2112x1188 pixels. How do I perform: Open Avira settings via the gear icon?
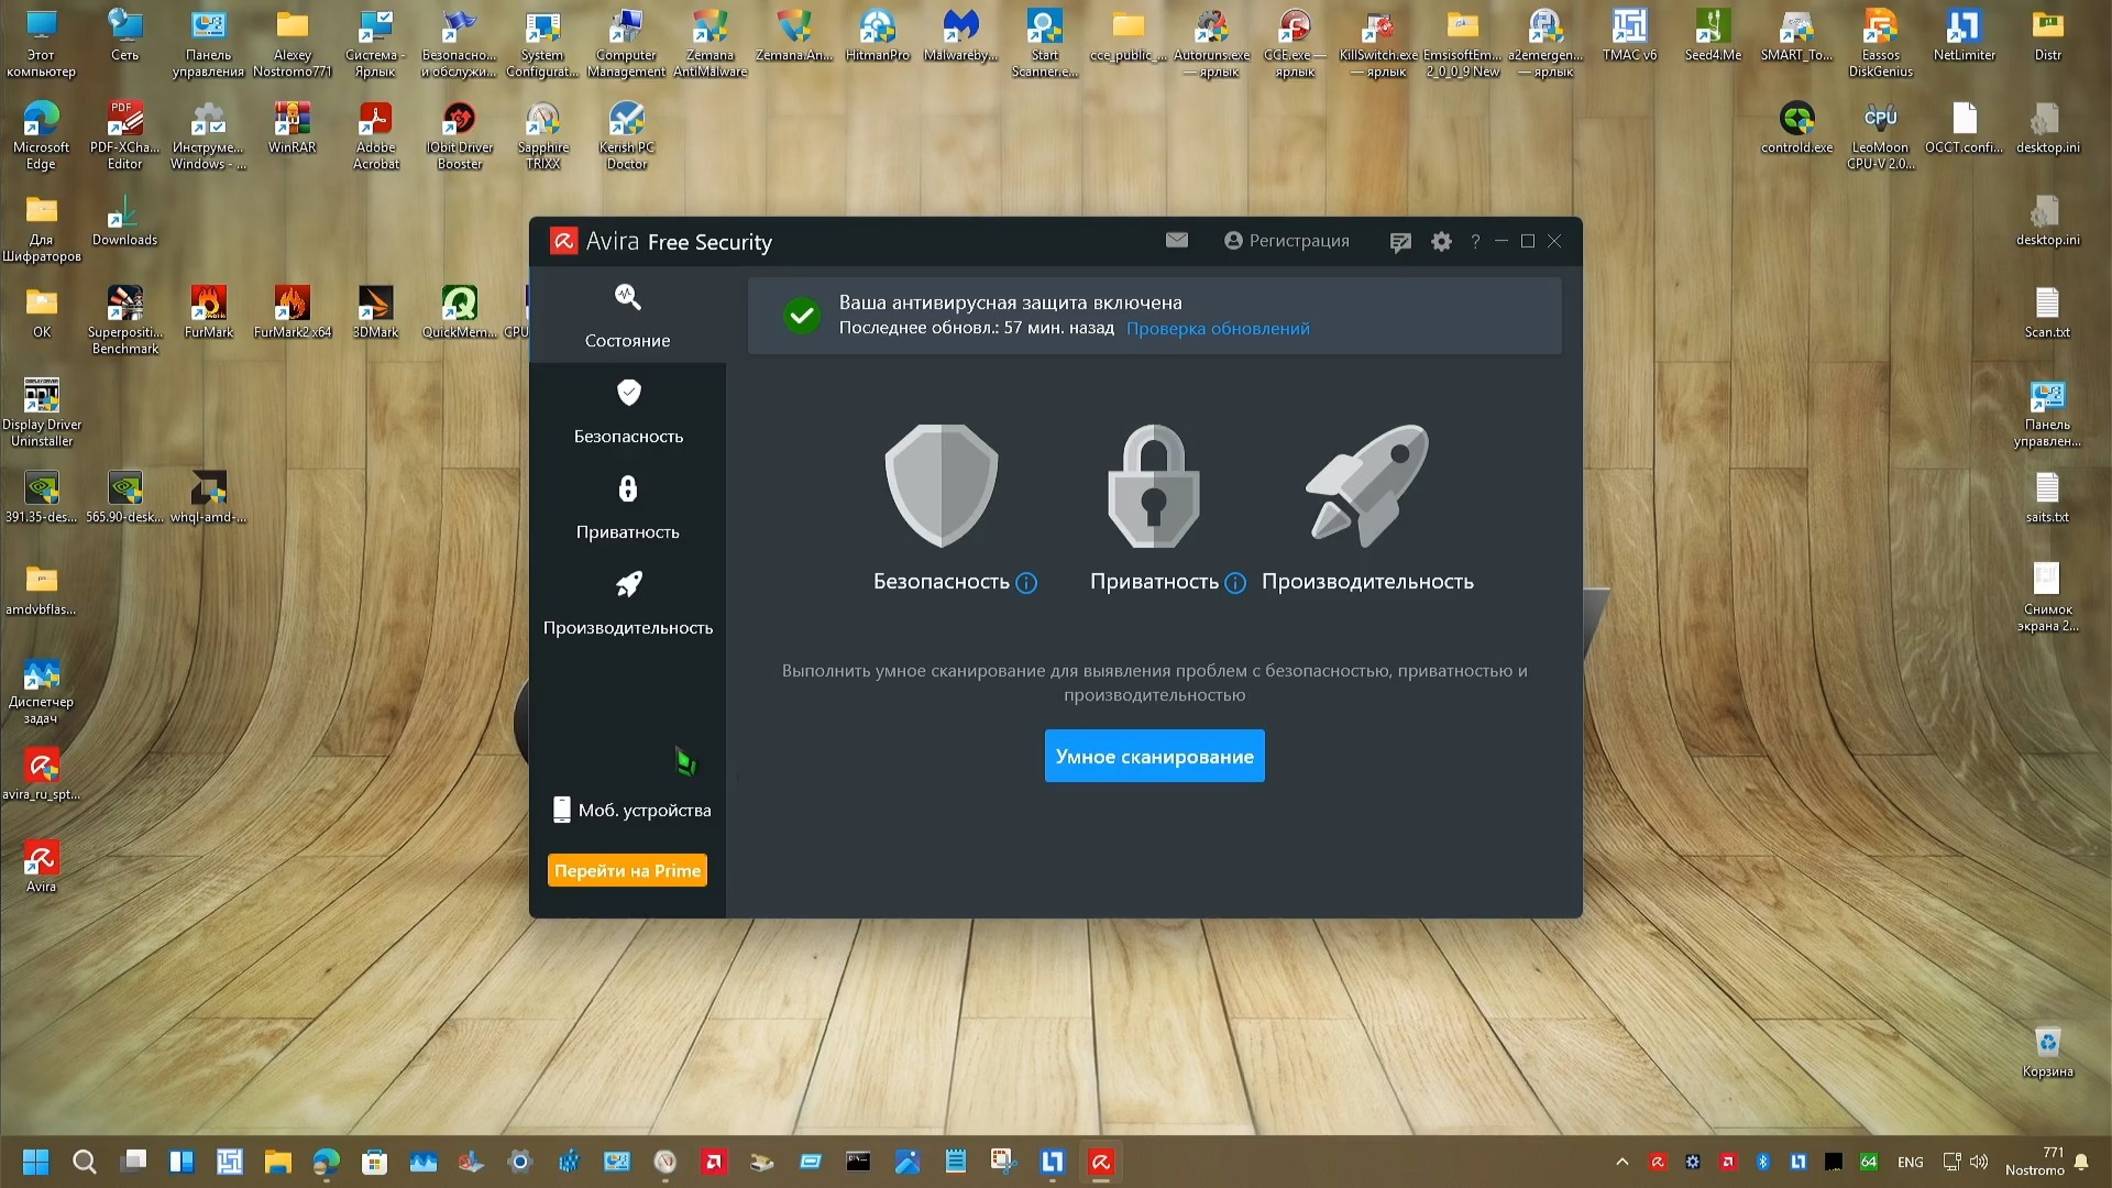click(1441, 241)
